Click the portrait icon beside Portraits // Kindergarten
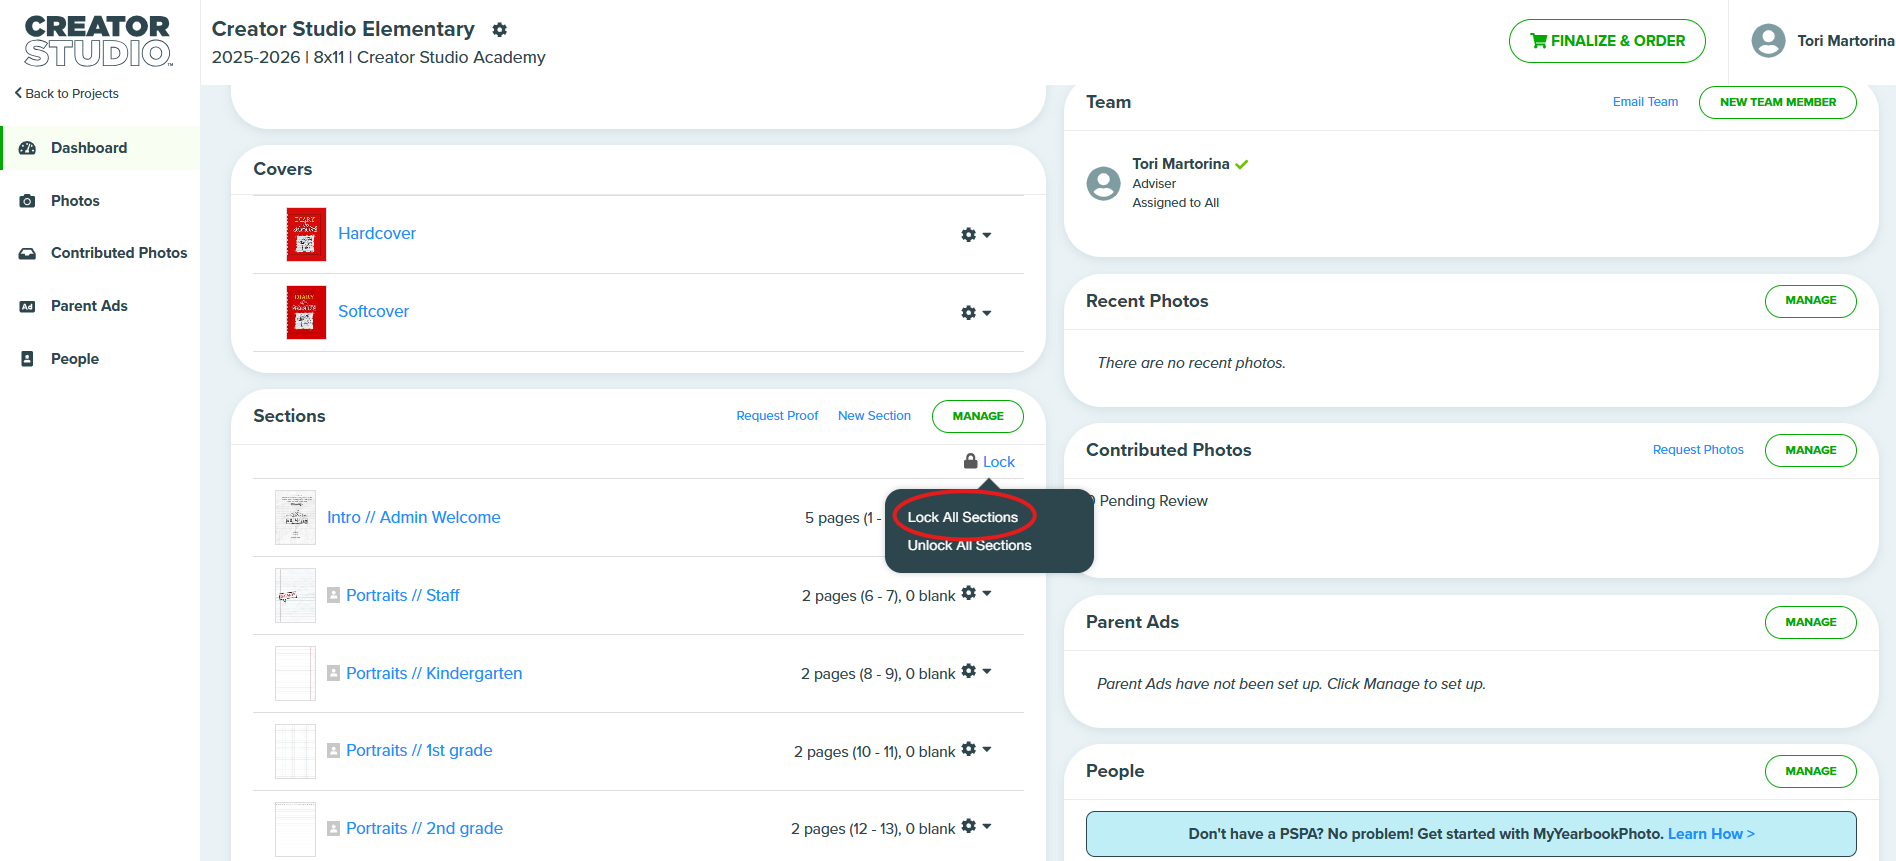The image size is (1896, 861). [334, 673]
